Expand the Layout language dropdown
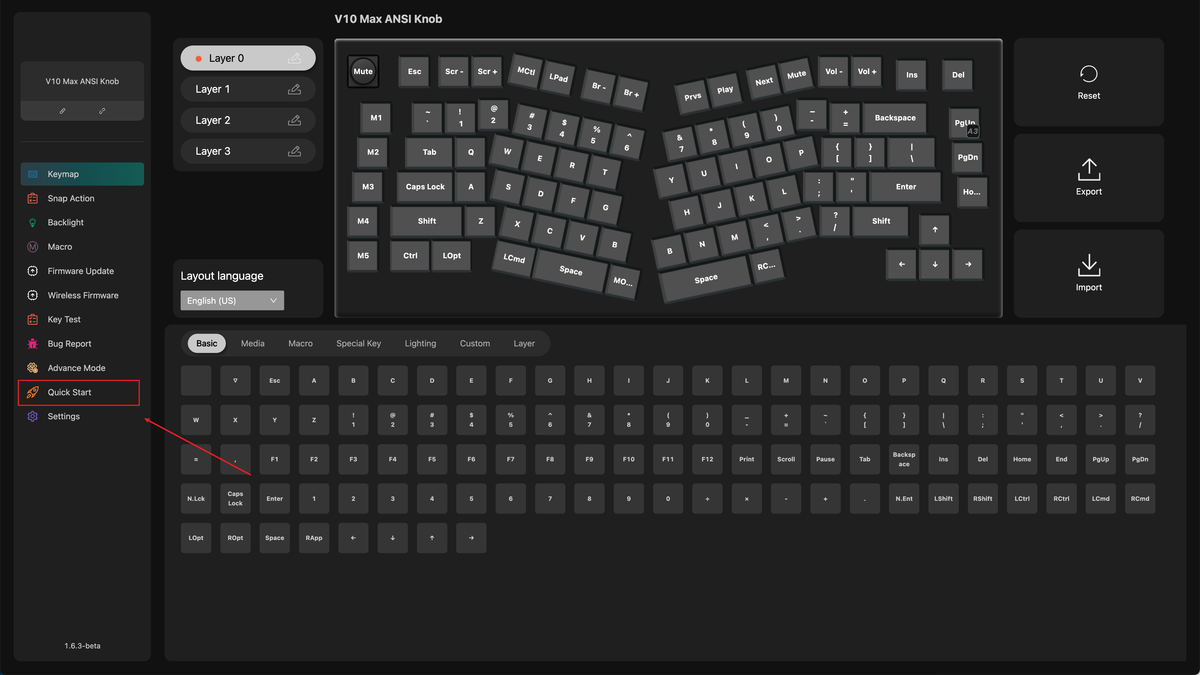 tap(232, 300)
